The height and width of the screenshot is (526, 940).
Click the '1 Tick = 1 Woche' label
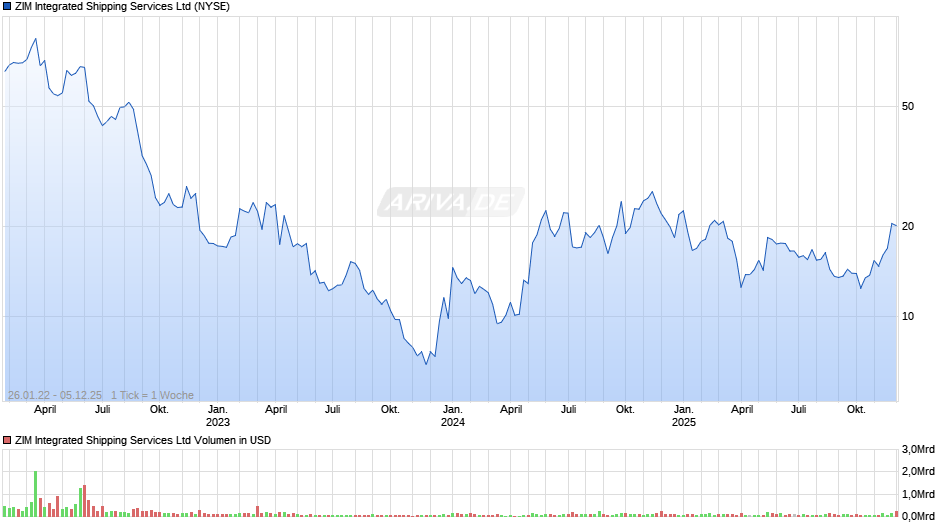tap(152, 395)
